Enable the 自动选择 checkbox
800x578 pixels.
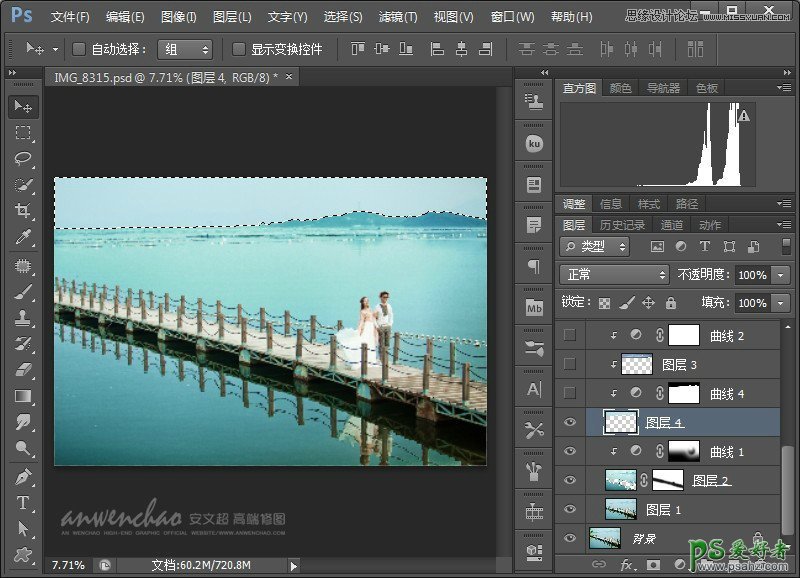click(x=78, y=49)
